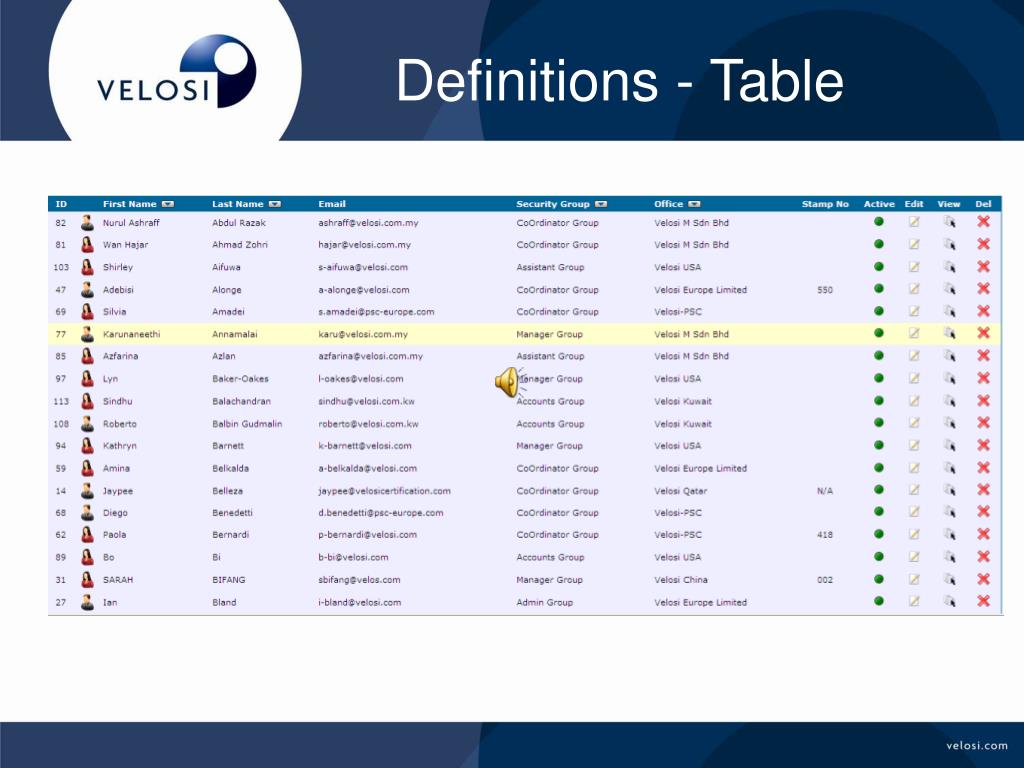Toggle the Active status for Wan Hajar
The width and height of the screenshot is (1024, 768).
coord(879,244)
